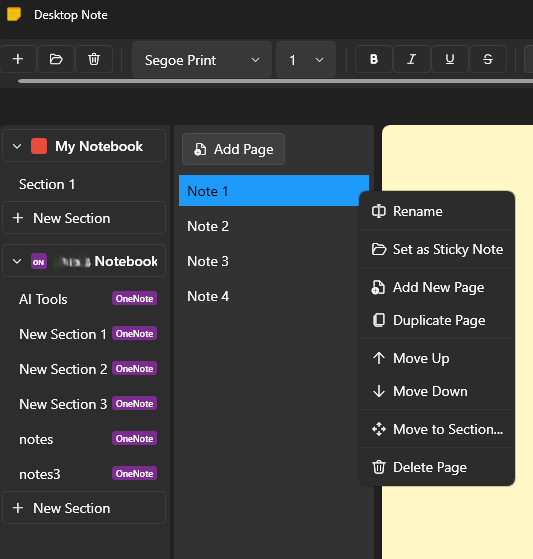Toggle italic formatting
This screenshot has height=559, width=533.
pyautogui.click(x=412, y=59)
